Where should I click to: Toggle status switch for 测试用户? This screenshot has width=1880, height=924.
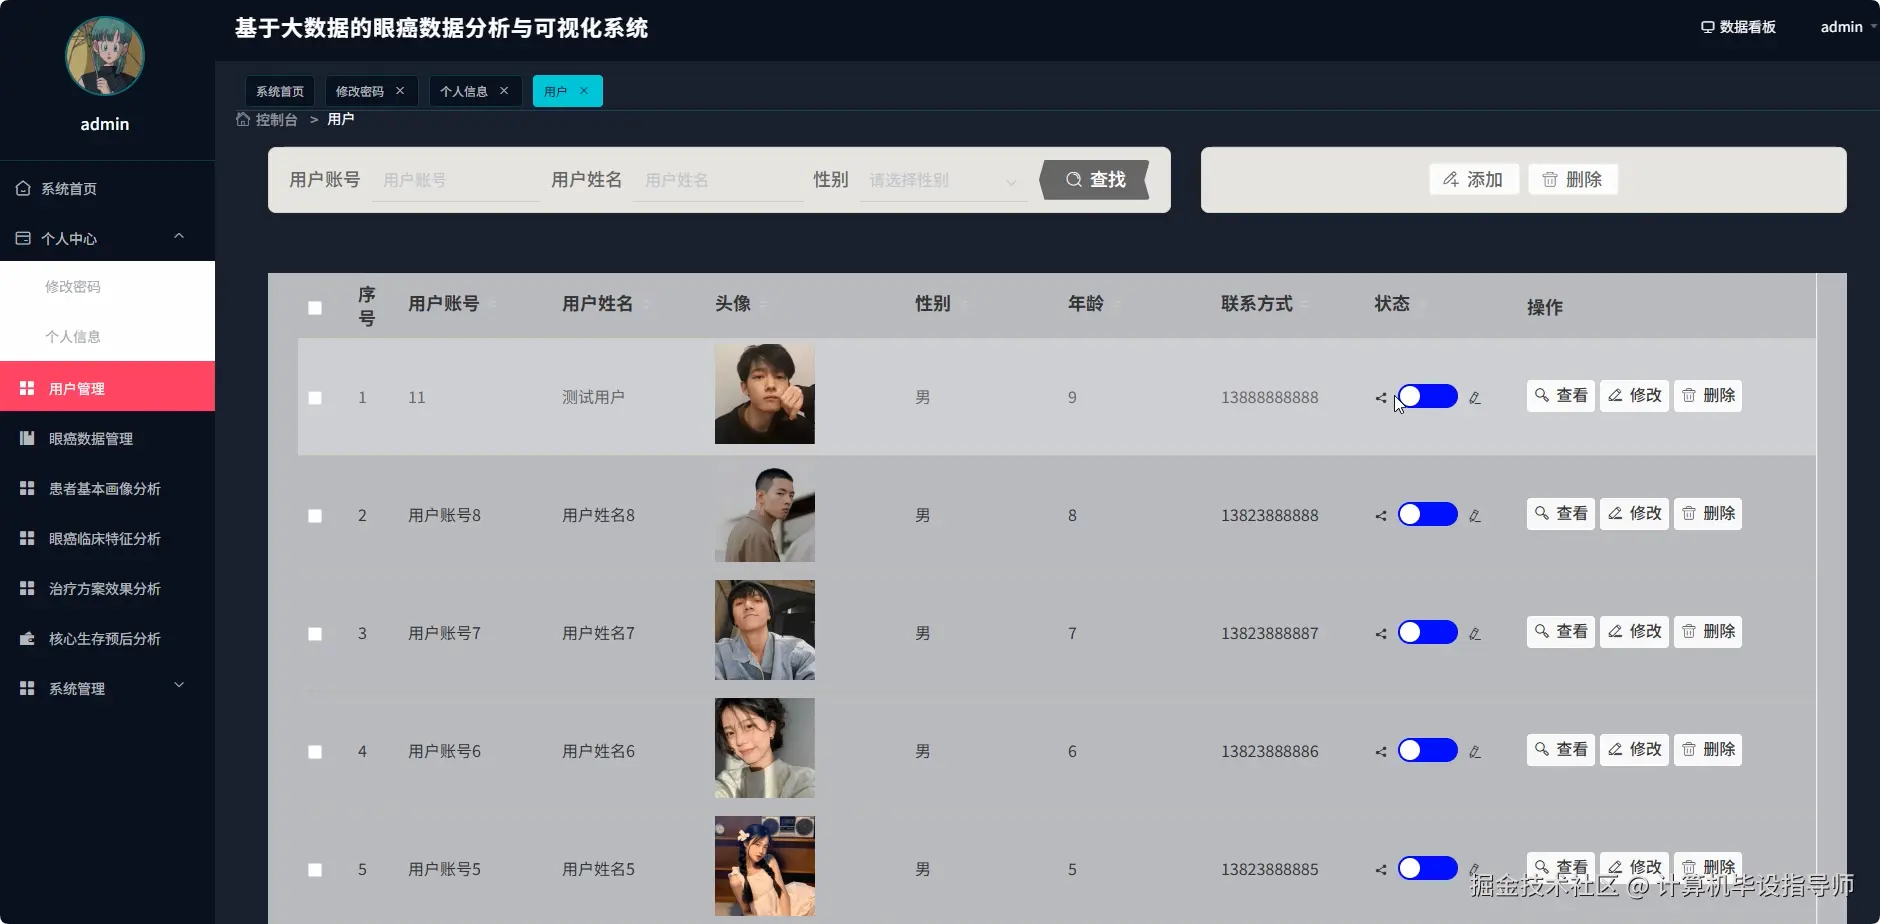pos(1427,396)
